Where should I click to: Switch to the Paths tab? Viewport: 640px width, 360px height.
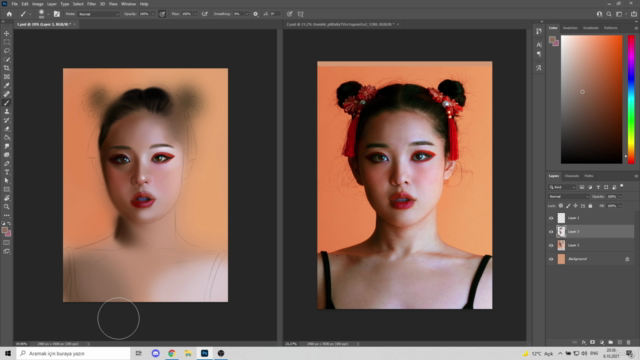click(x=589, y=176)
